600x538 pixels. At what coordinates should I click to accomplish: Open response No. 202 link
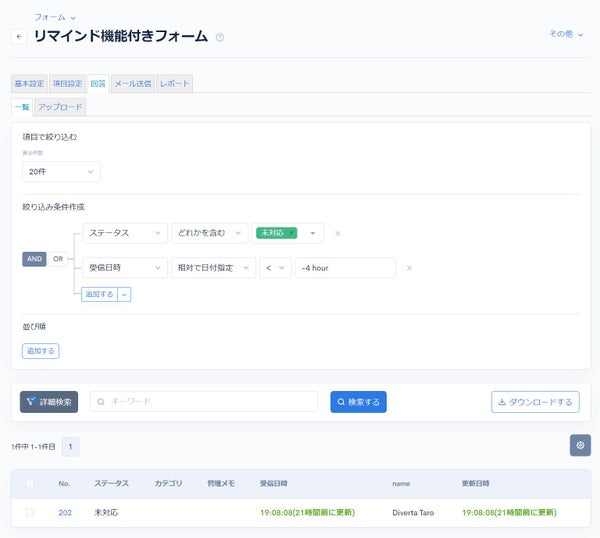point(65,512)
